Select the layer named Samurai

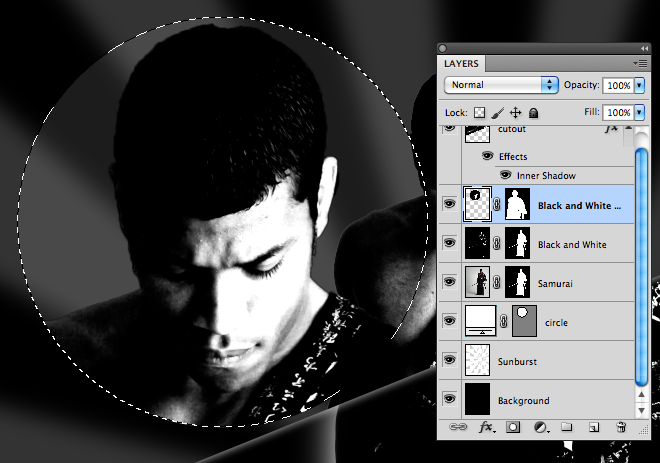click(x=555, y=284)
